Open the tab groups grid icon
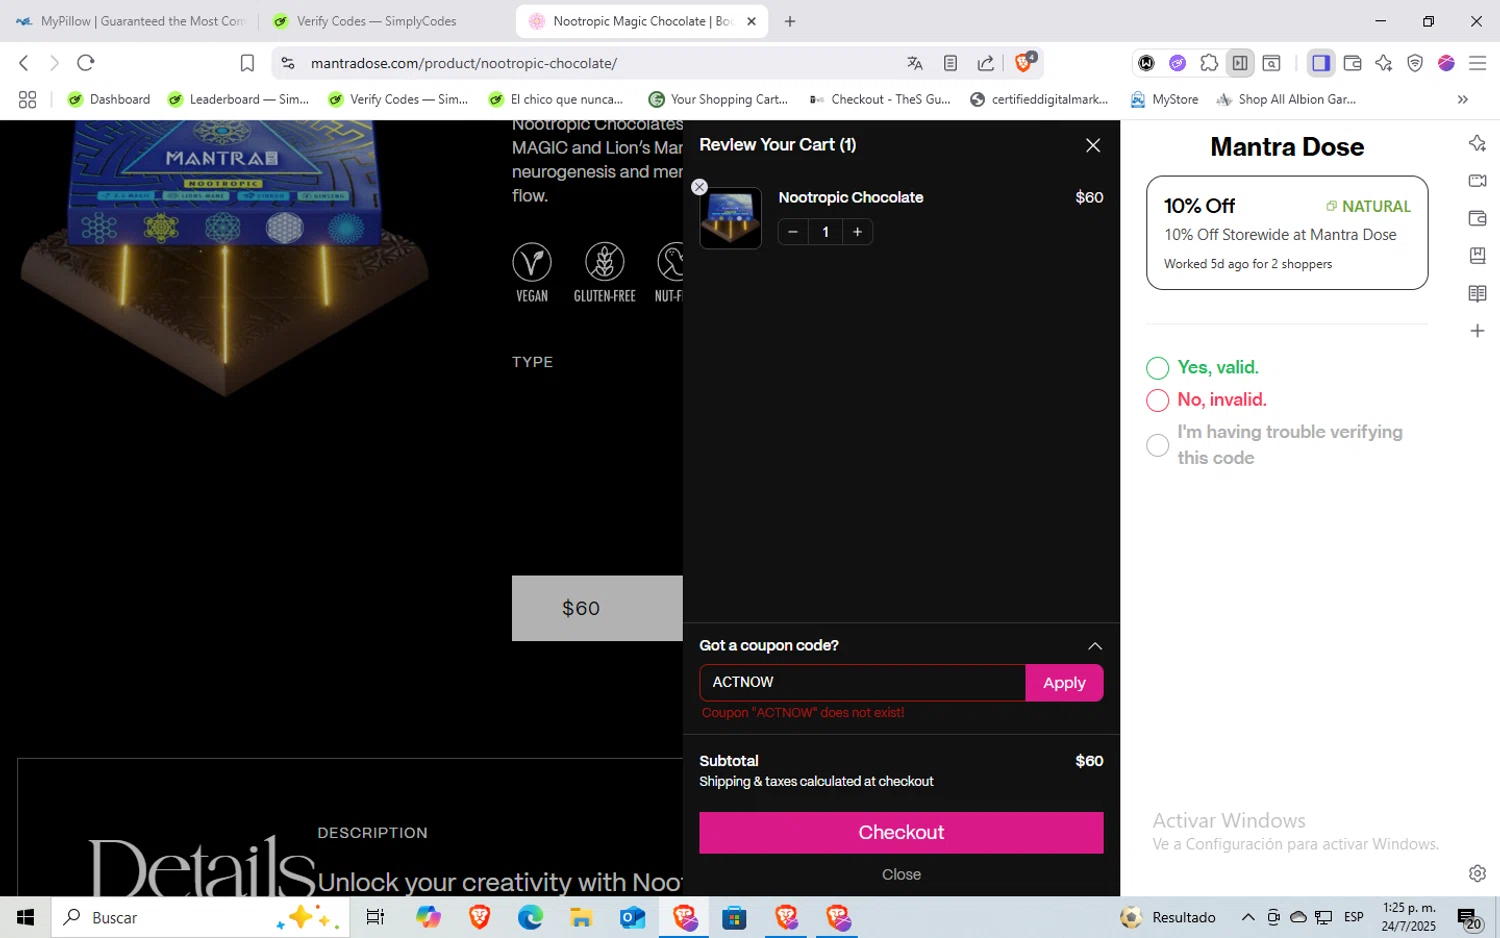 tap(27, 99)
